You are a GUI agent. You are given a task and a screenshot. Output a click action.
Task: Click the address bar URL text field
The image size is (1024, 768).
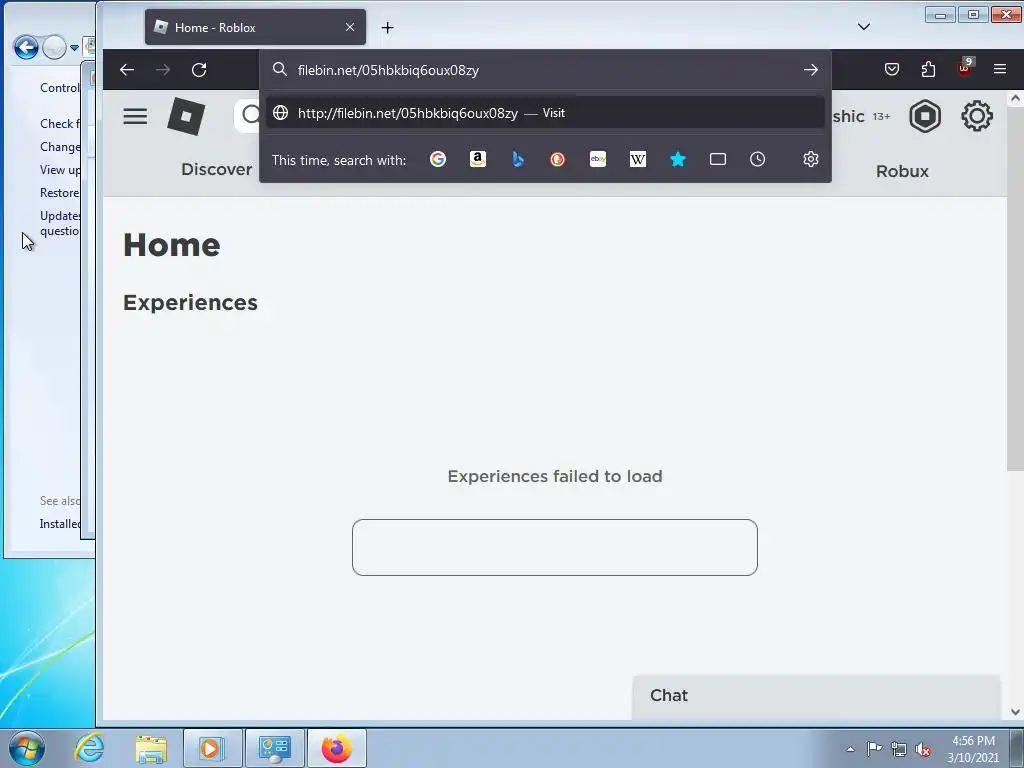coord(545,70)
